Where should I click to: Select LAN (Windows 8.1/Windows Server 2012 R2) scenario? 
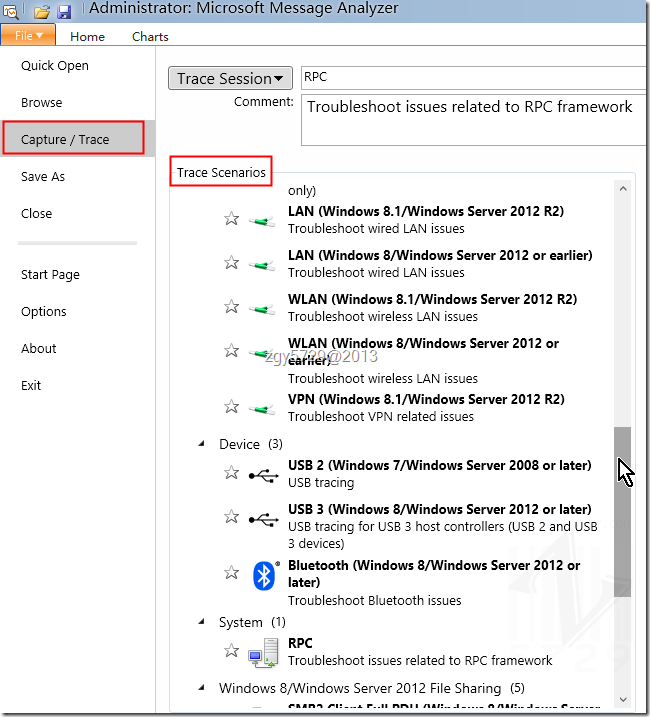pyautogui.click(x=426, y=211)
